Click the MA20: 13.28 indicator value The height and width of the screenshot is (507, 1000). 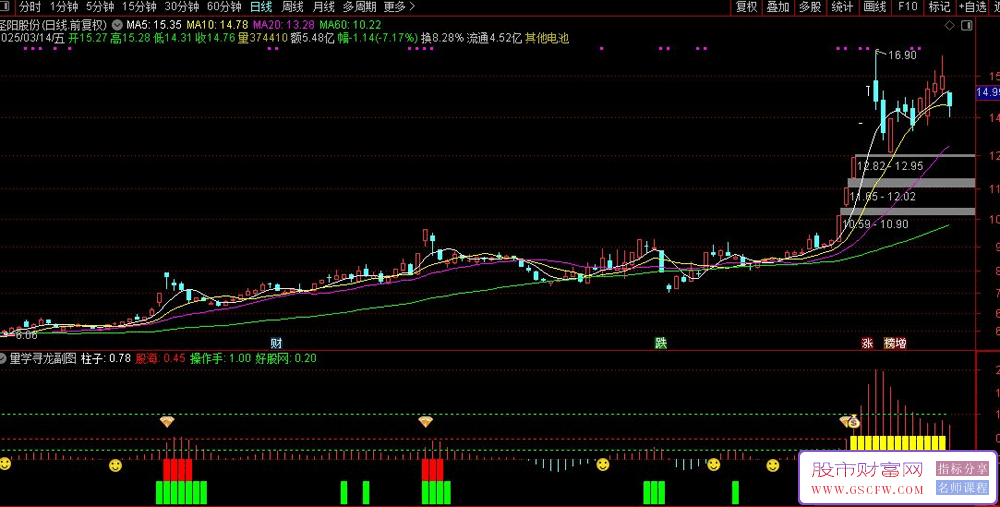(284, 25)
